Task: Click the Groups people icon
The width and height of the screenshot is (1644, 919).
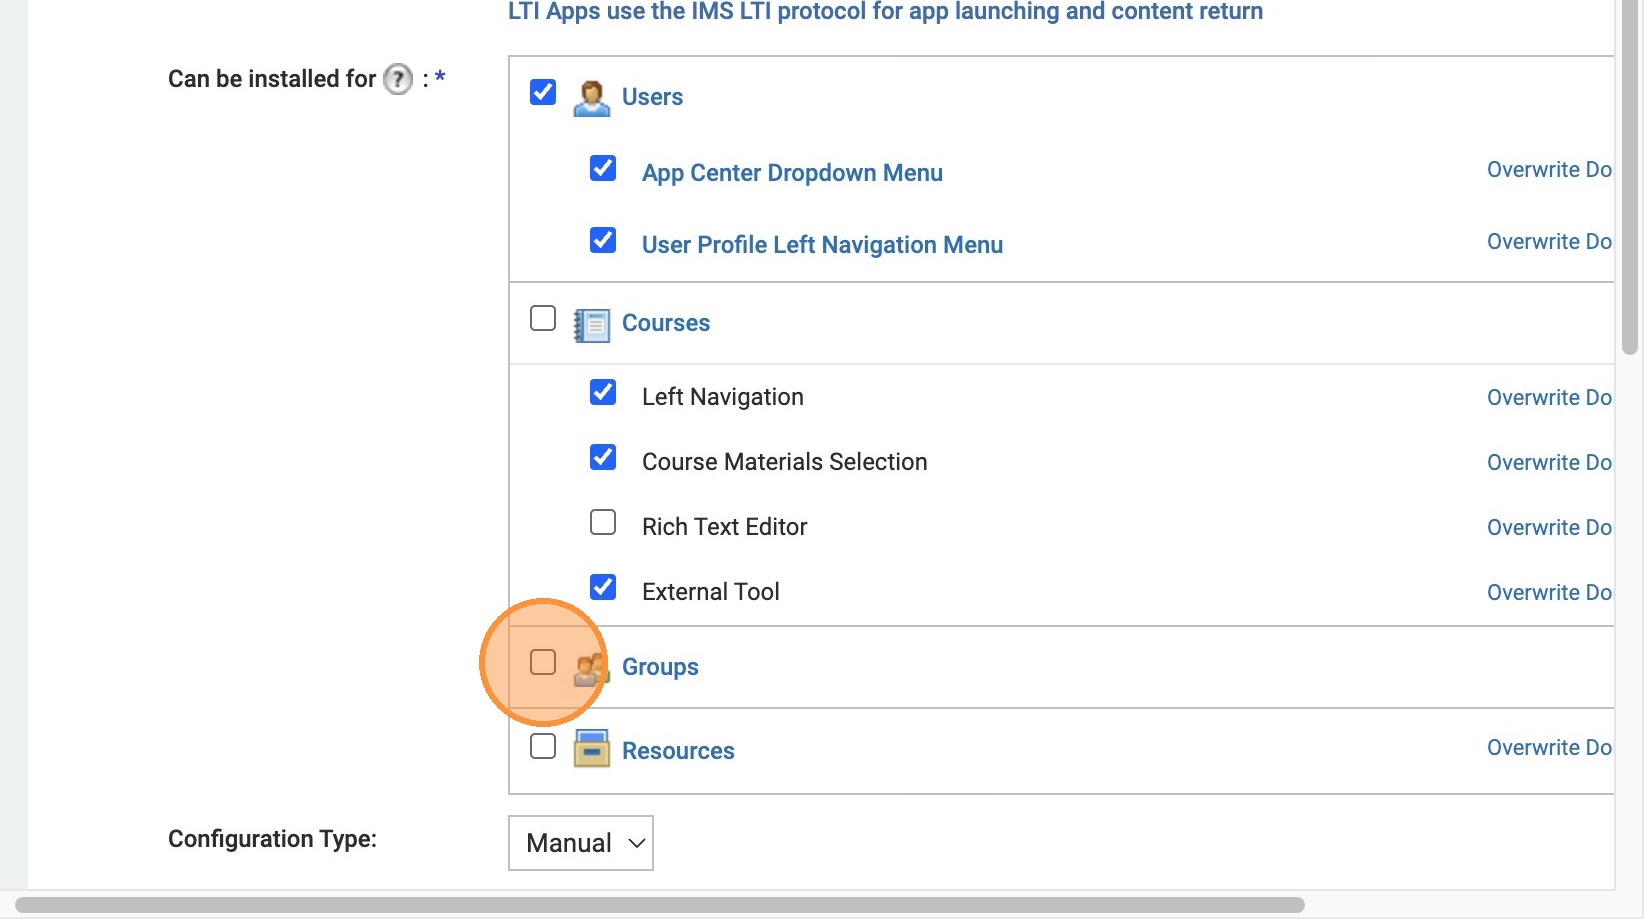Action: point(591,669)
